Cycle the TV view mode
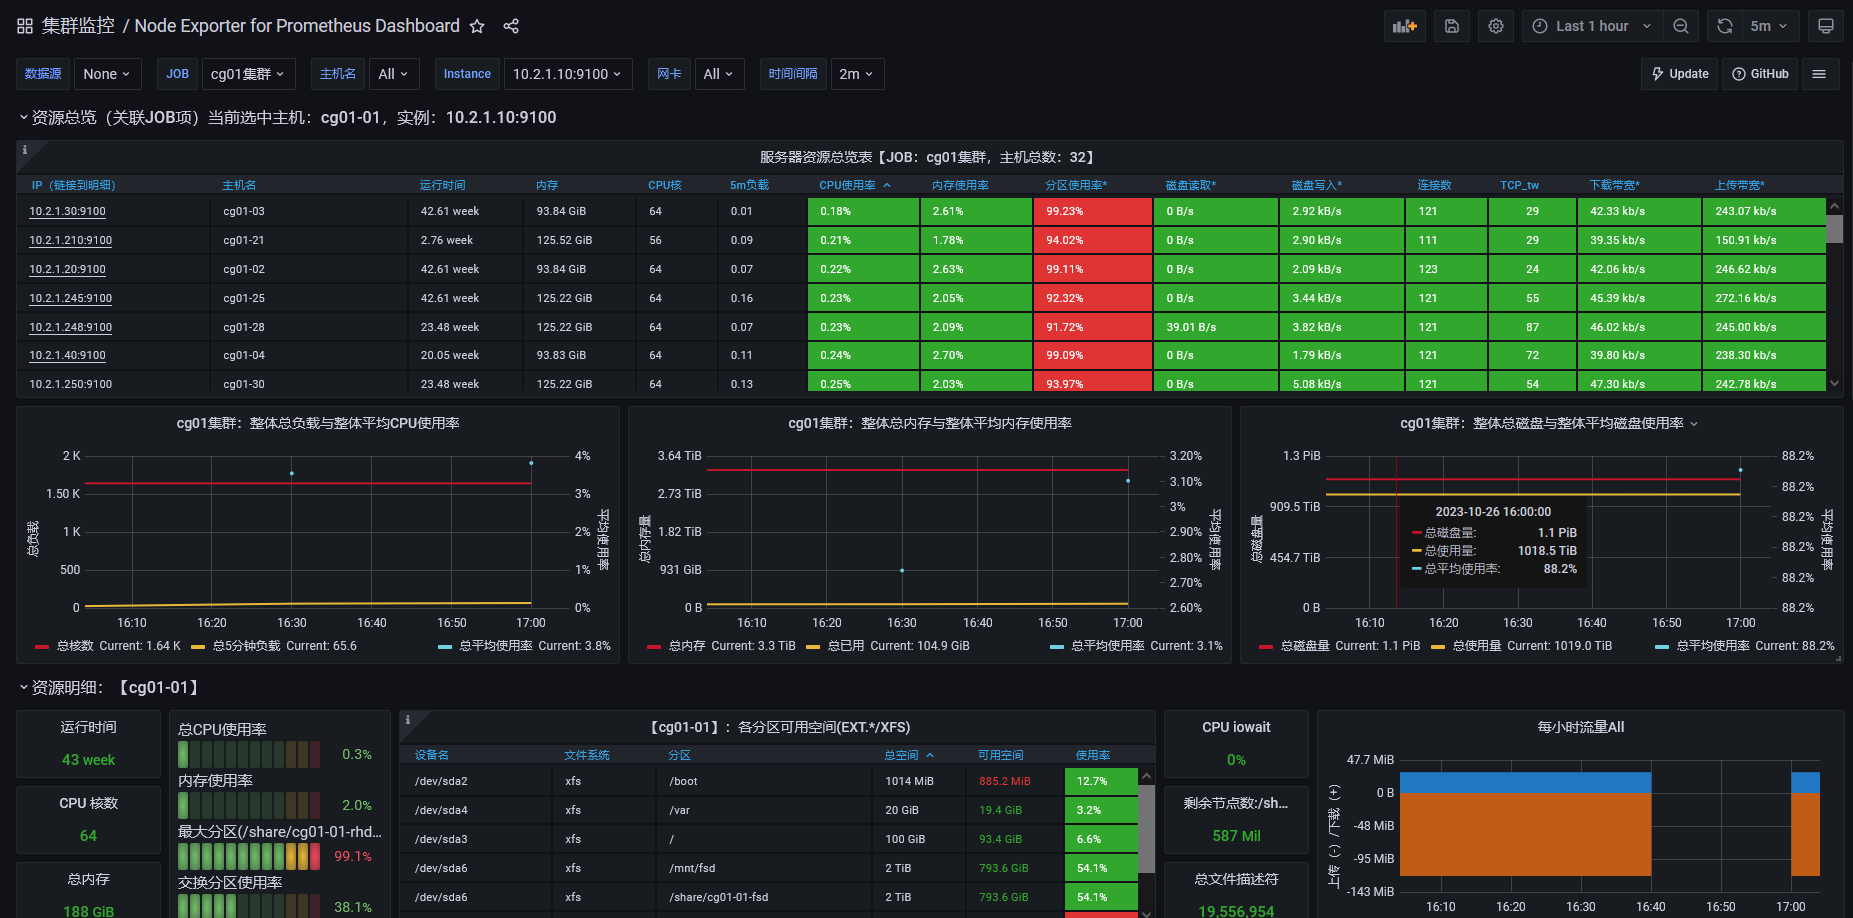Viewport: 1853px width, 918px height. click(1826, 26)
